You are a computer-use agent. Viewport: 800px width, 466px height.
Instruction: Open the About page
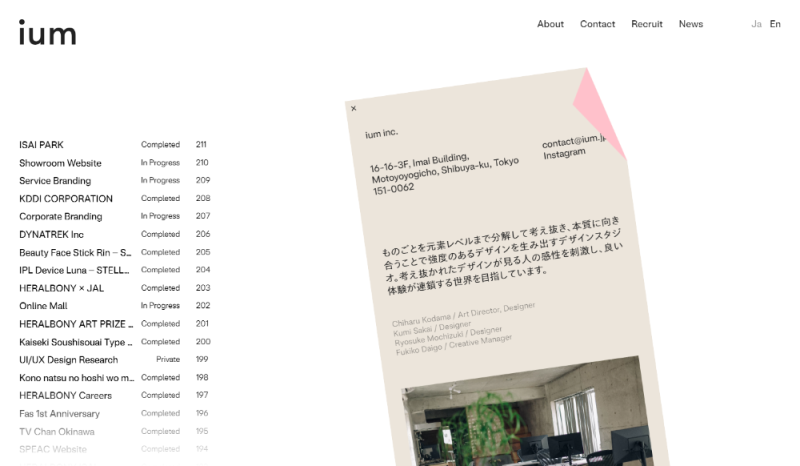[550, 24]
